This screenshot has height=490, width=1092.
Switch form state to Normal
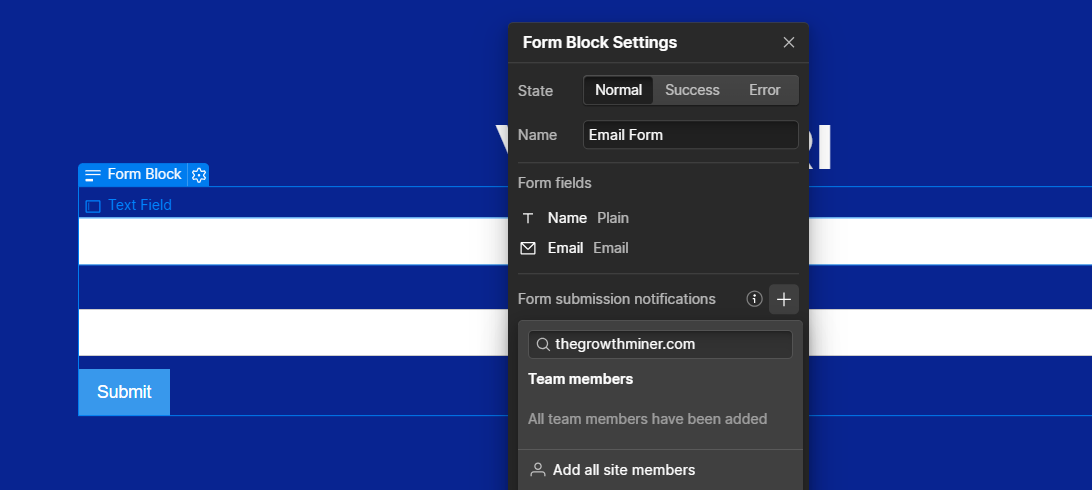coord(618,90)
